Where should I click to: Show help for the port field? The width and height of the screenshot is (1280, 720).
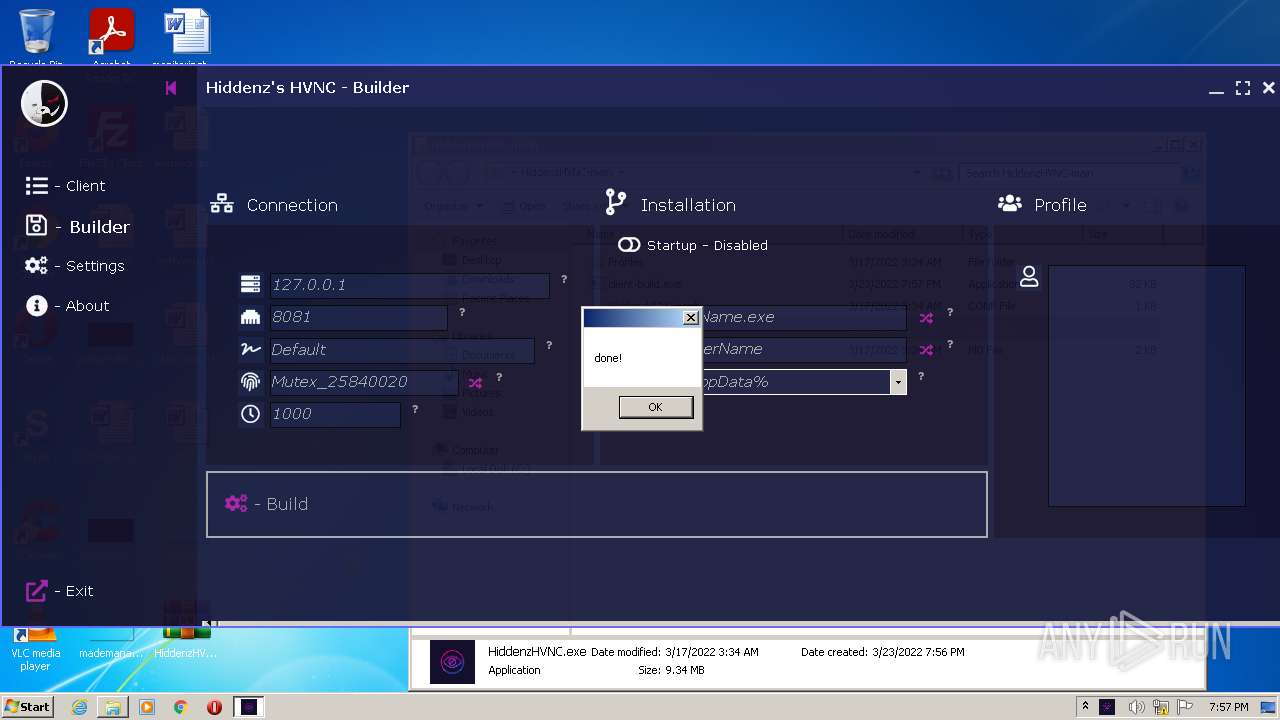click(x=462, y=313)
